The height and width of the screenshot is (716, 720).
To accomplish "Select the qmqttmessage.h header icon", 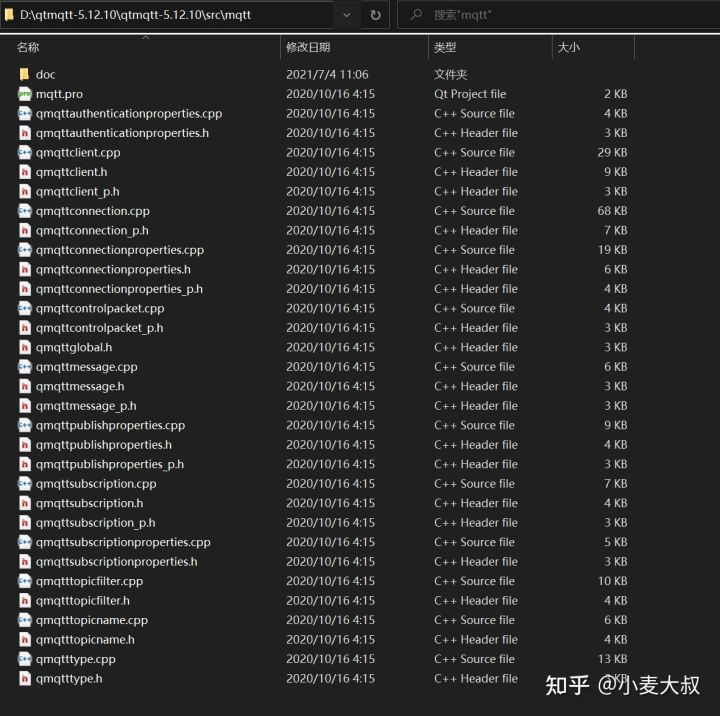I will pos(24,386).
